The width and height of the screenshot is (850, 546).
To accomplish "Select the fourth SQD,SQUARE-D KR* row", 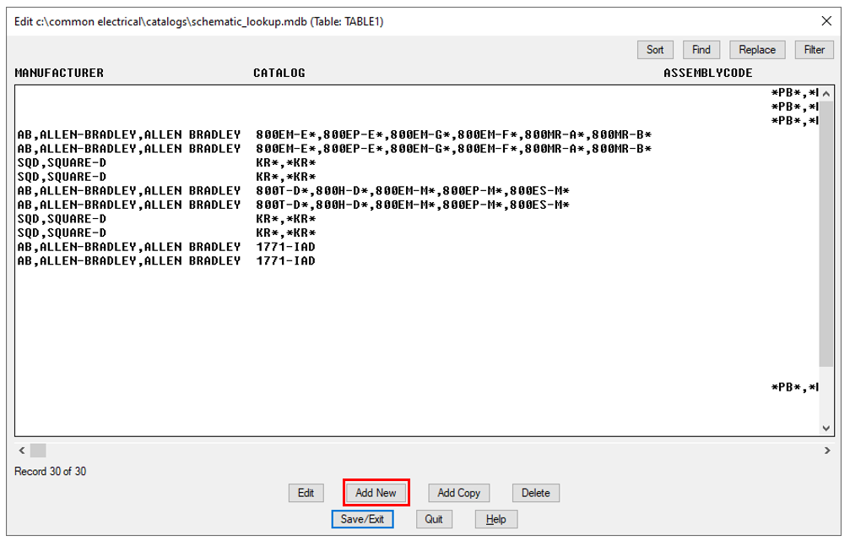I will (x=416, y=233).
